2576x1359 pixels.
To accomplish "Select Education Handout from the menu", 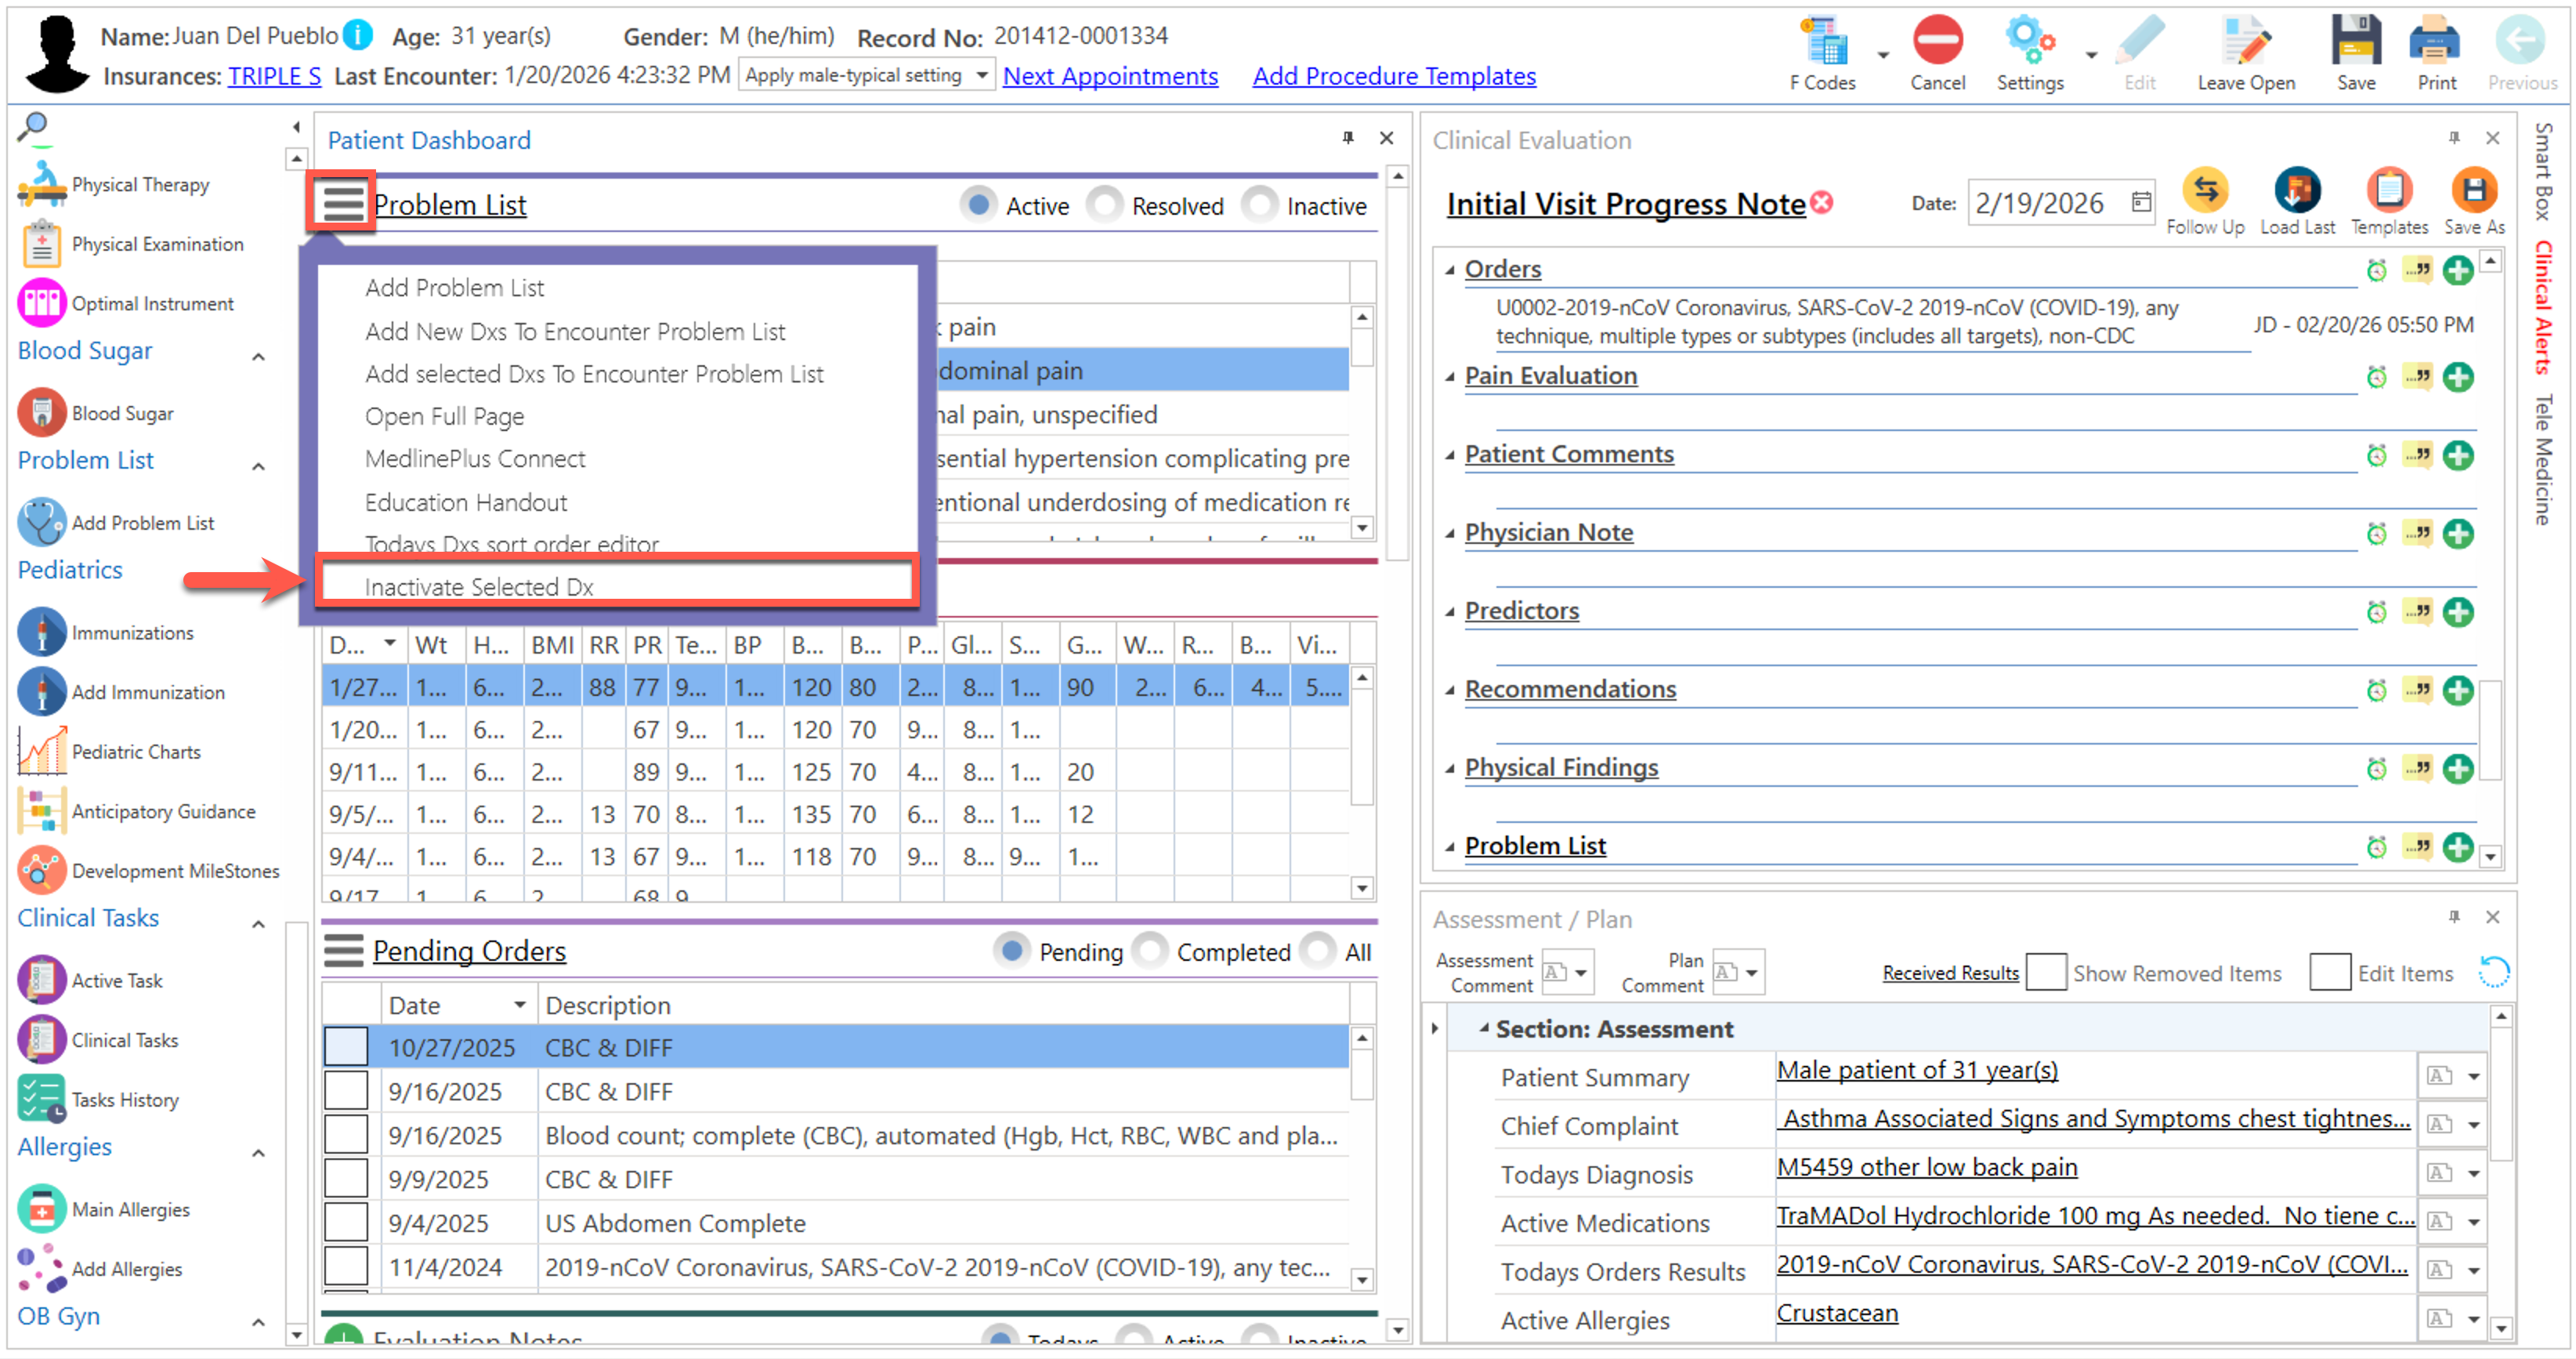I will [465, 502].
